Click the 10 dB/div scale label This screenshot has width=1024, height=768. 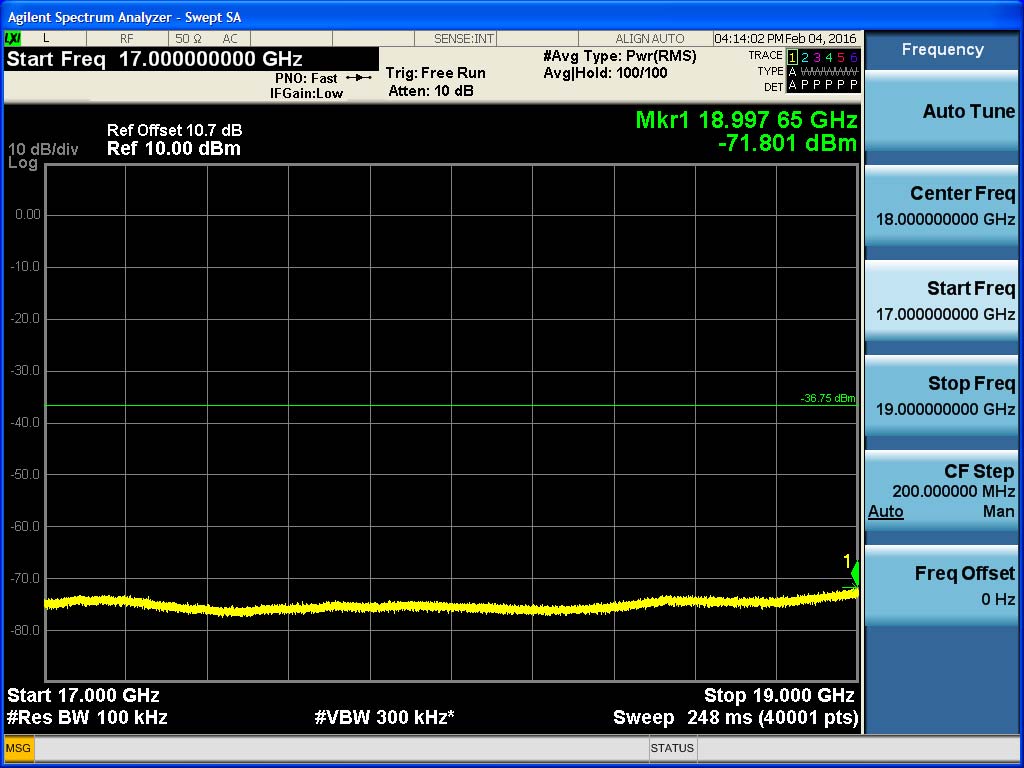43,150
